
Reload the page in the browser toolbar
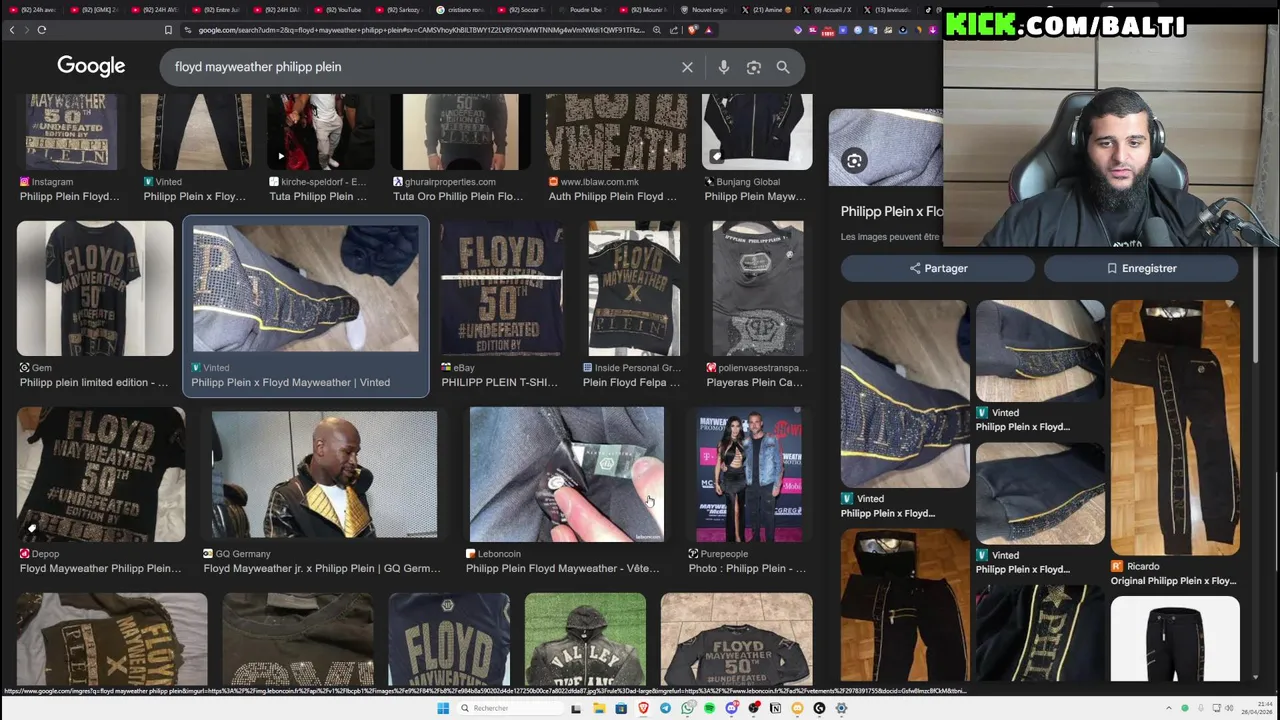tap(42, 30)
